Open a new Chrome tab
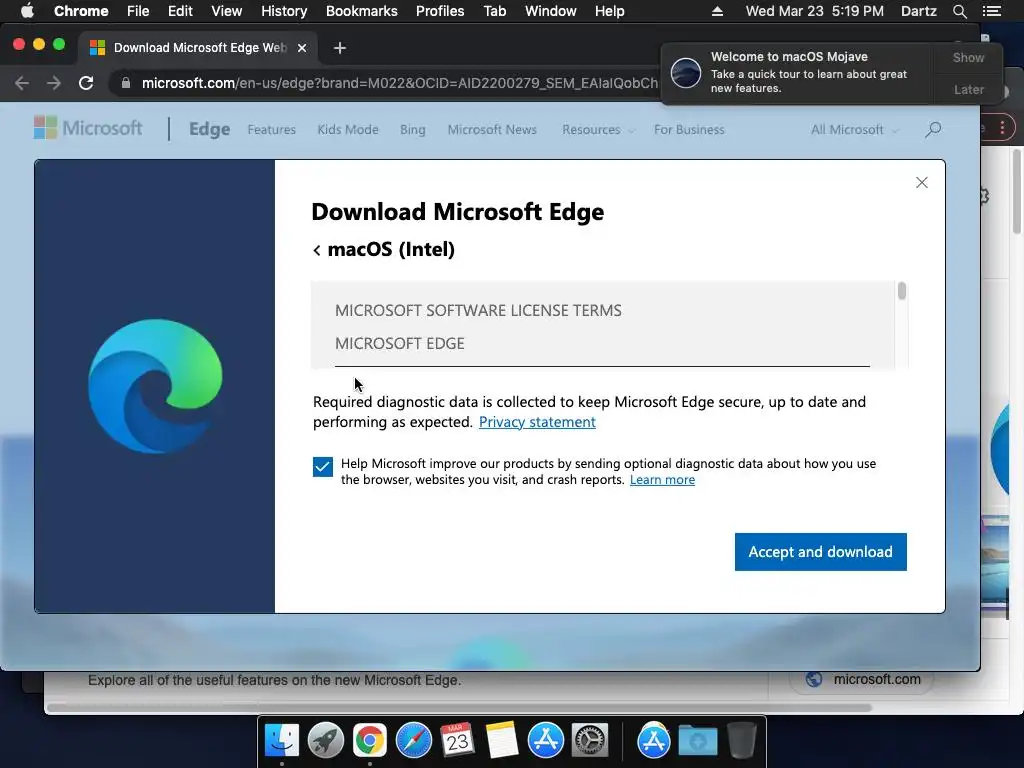The height and width of the screenshot is (768, 1024). (x=340, y=48)
